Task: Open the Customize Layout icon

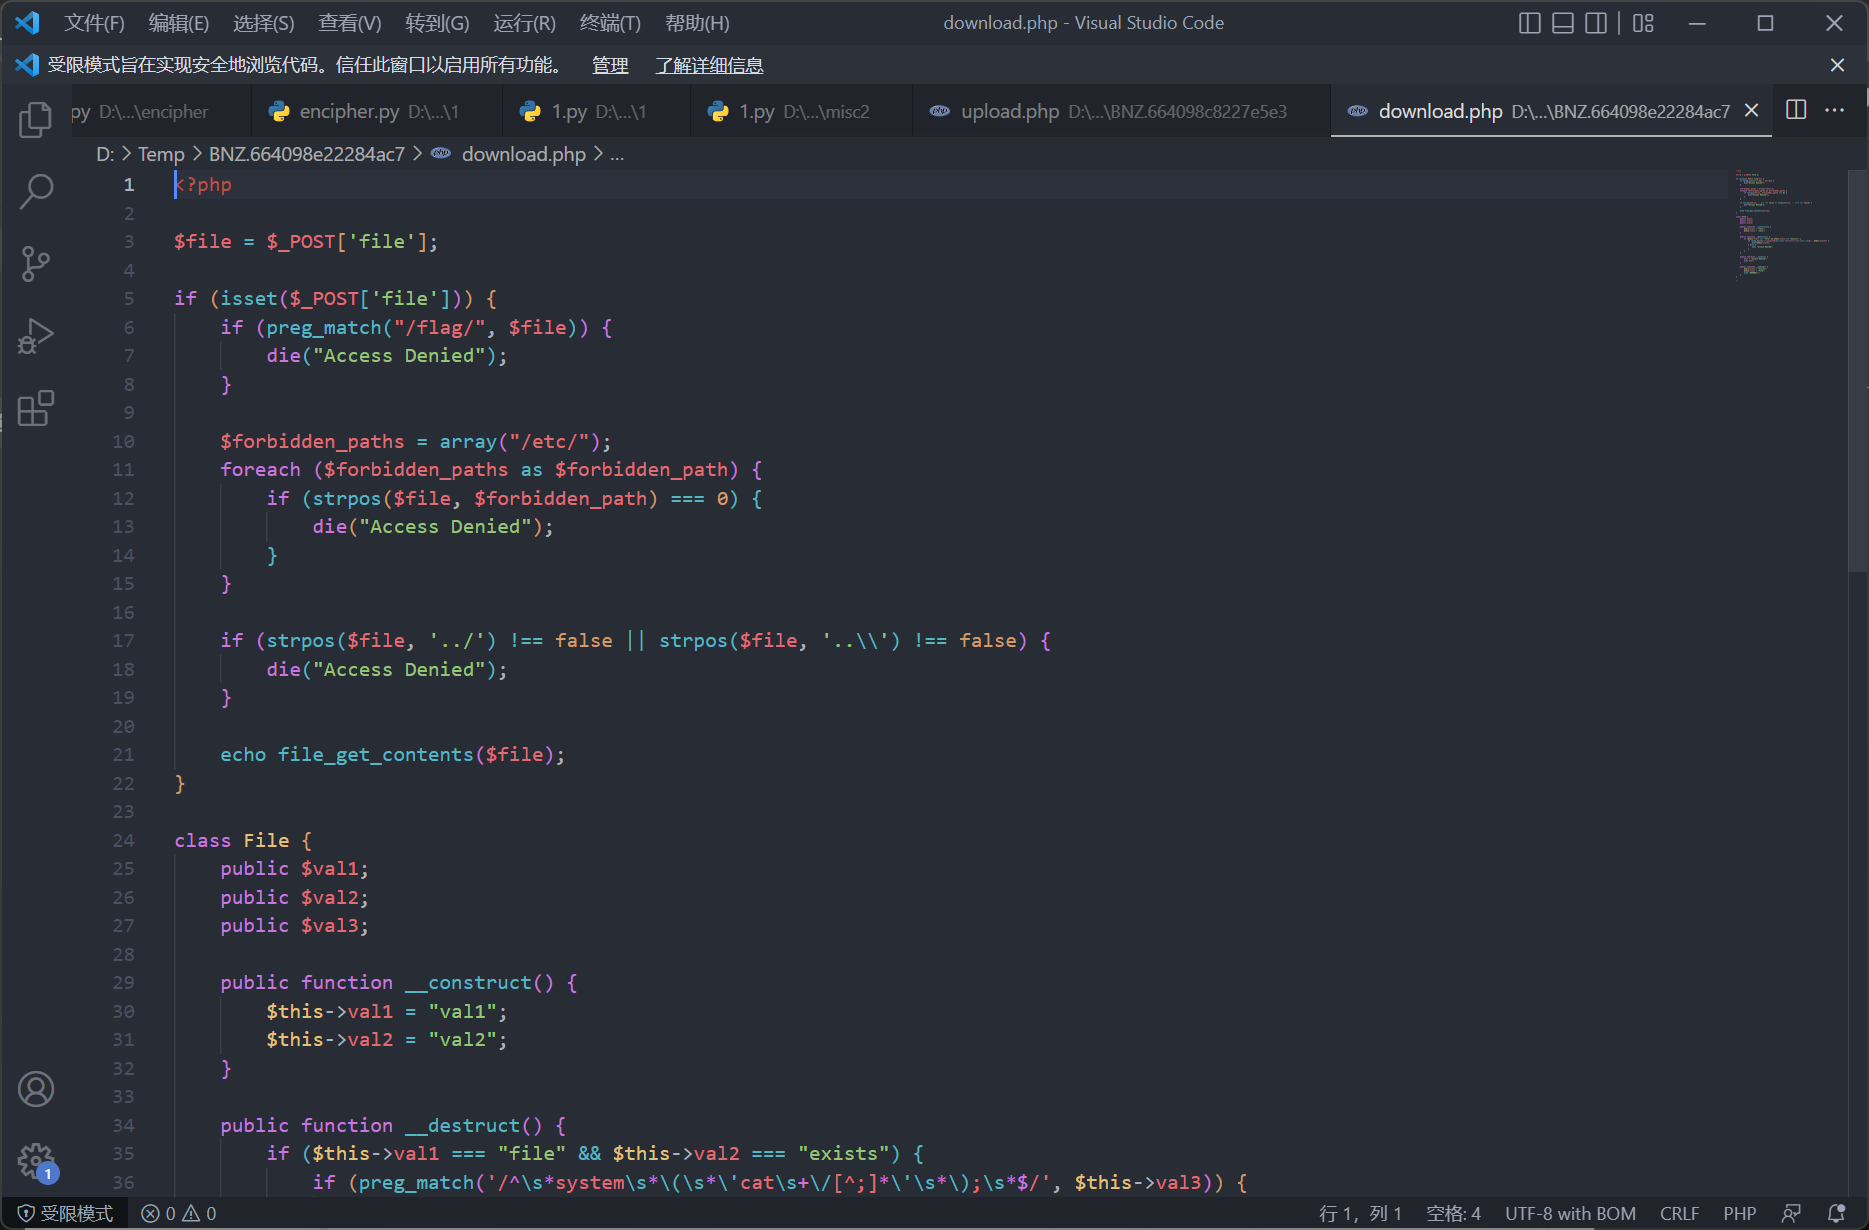Action: click(x=1643, y=23)
